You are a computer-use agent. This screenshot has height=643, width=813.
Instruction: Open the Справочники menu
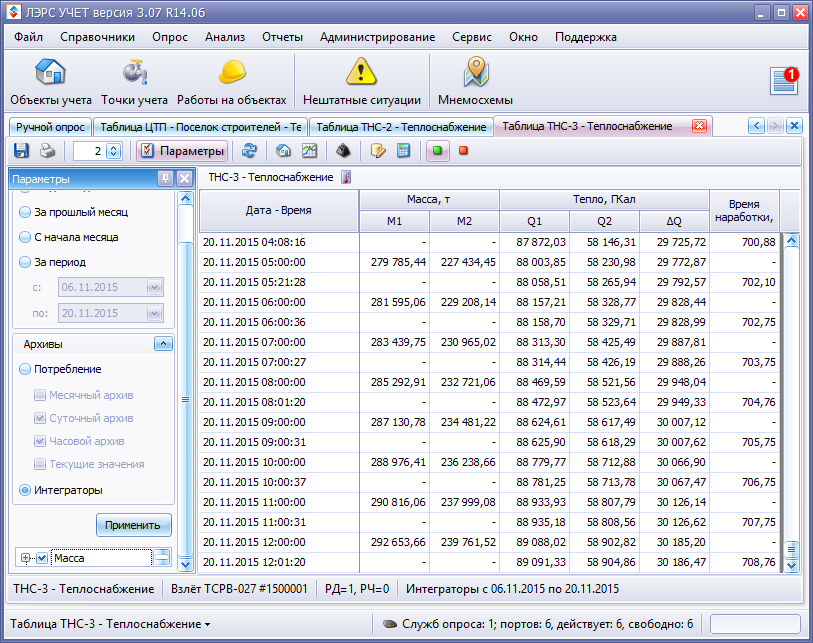click(97, 37)
